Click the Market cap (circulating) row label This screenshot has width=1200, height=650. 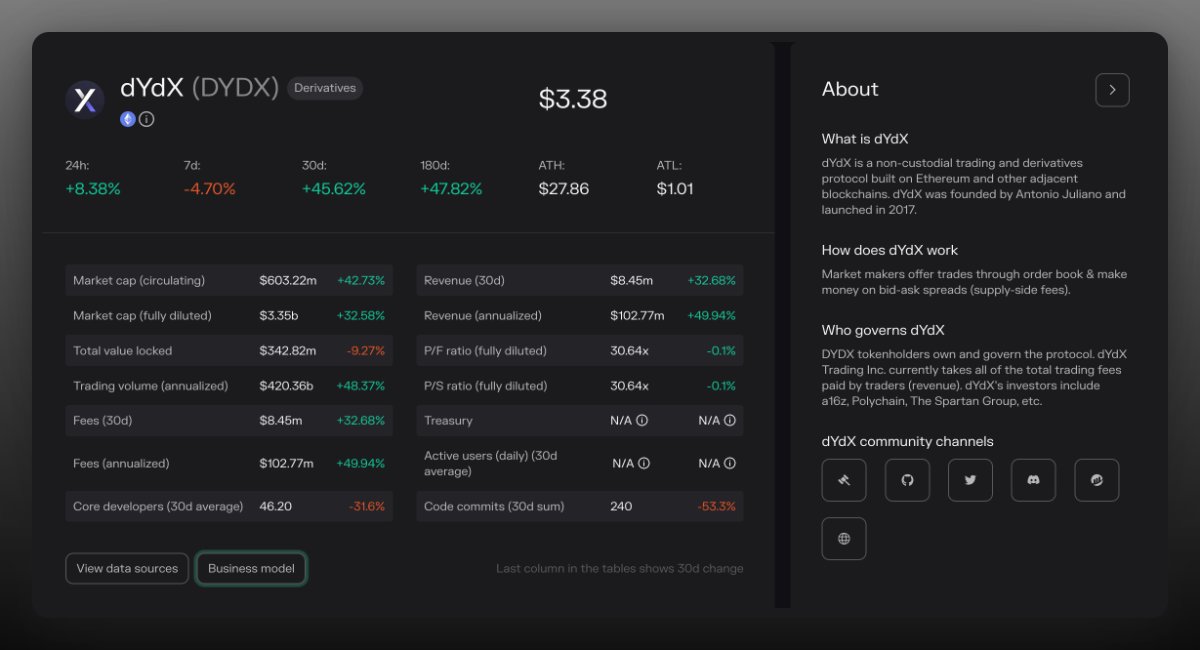point(139,280)
